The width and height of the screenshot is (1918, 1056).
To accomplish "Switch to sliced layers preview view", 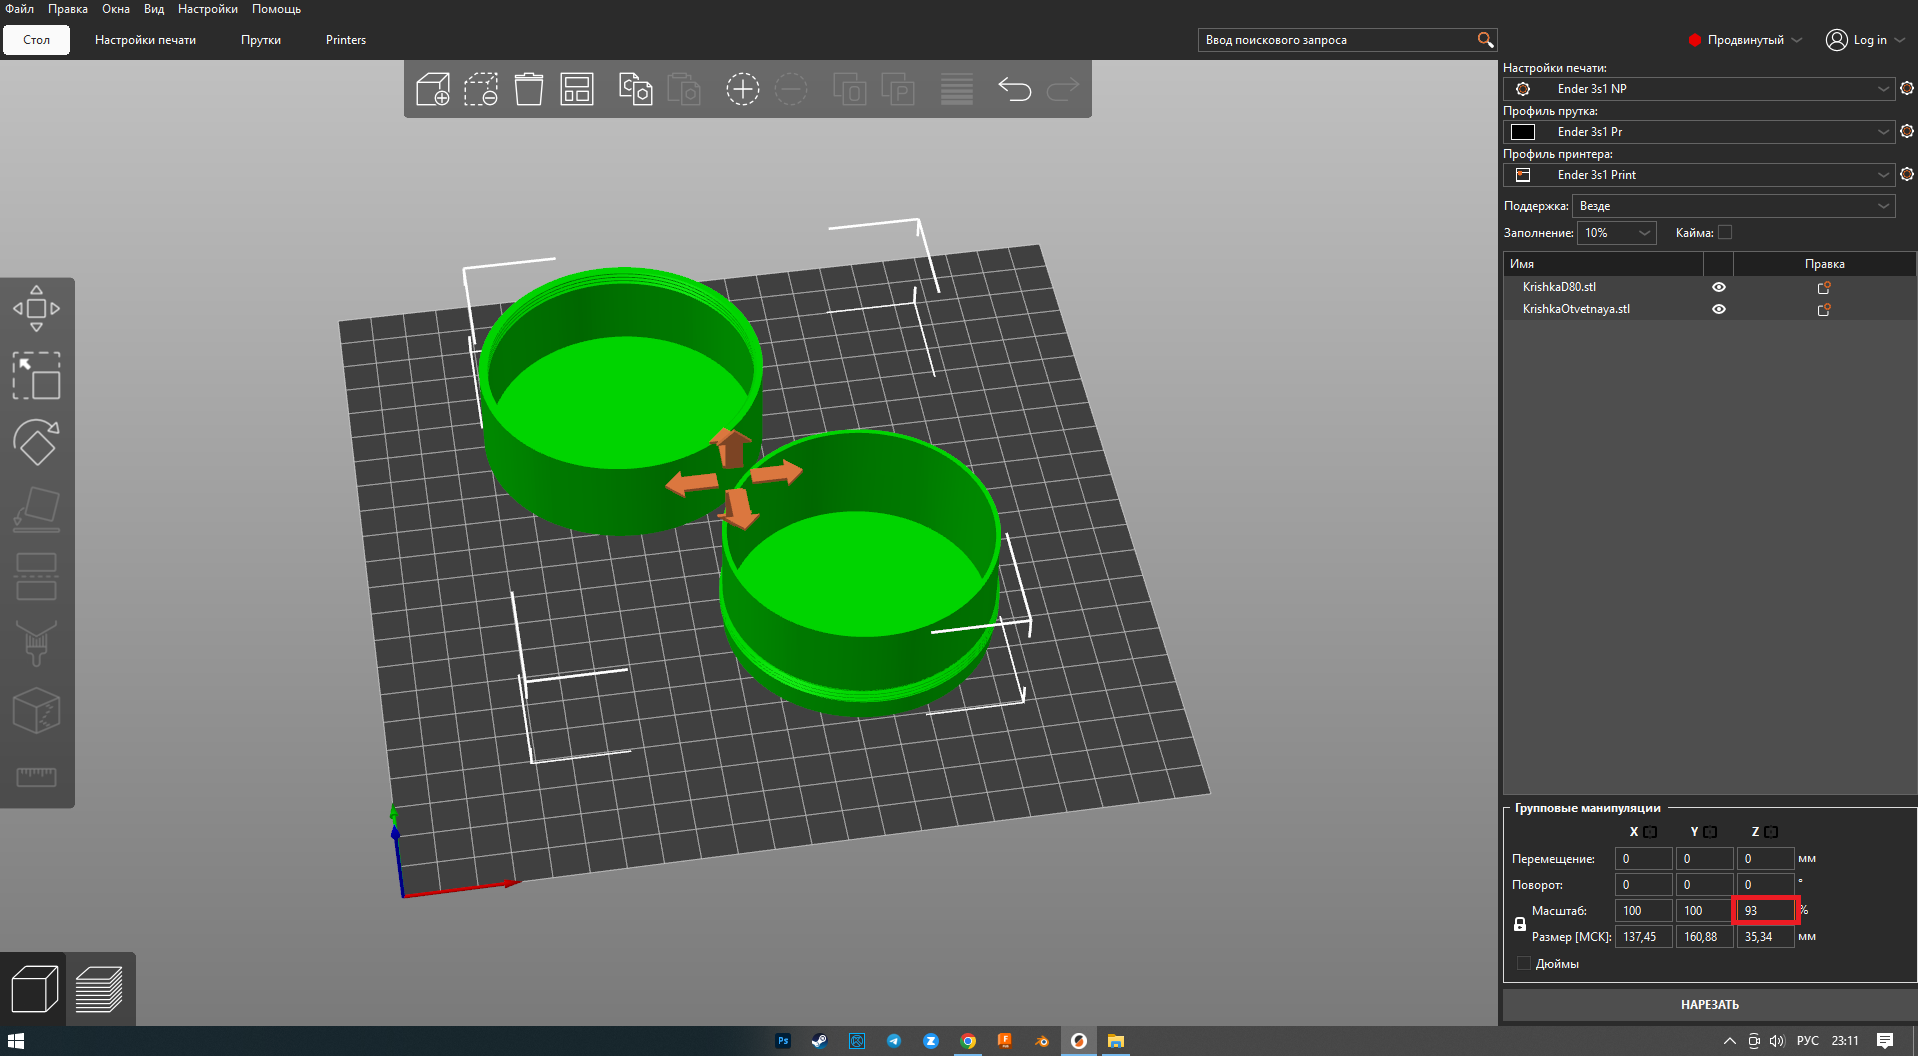I will [x=99, y=989].
